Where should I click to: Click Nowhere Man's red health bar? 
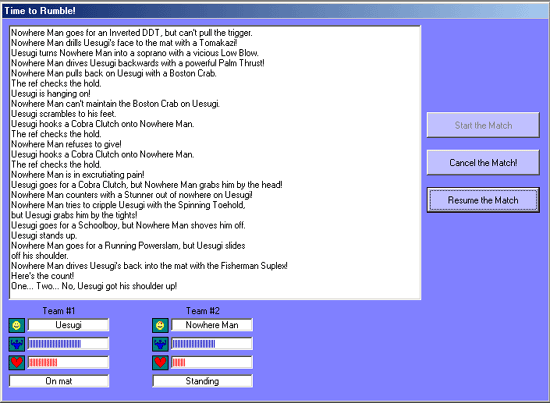pos(212,362)
